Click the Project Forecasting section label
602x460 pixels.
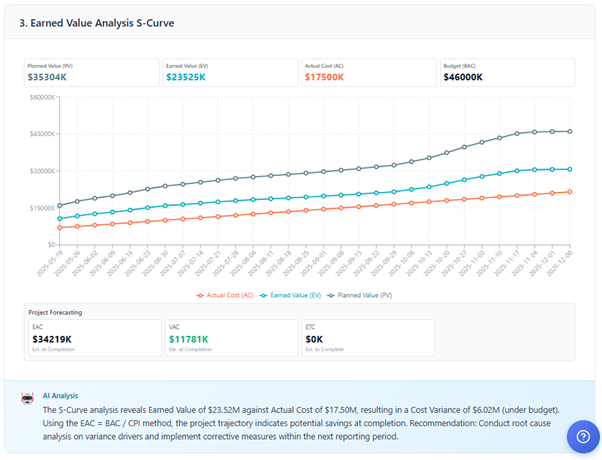(x=58, y=311)
